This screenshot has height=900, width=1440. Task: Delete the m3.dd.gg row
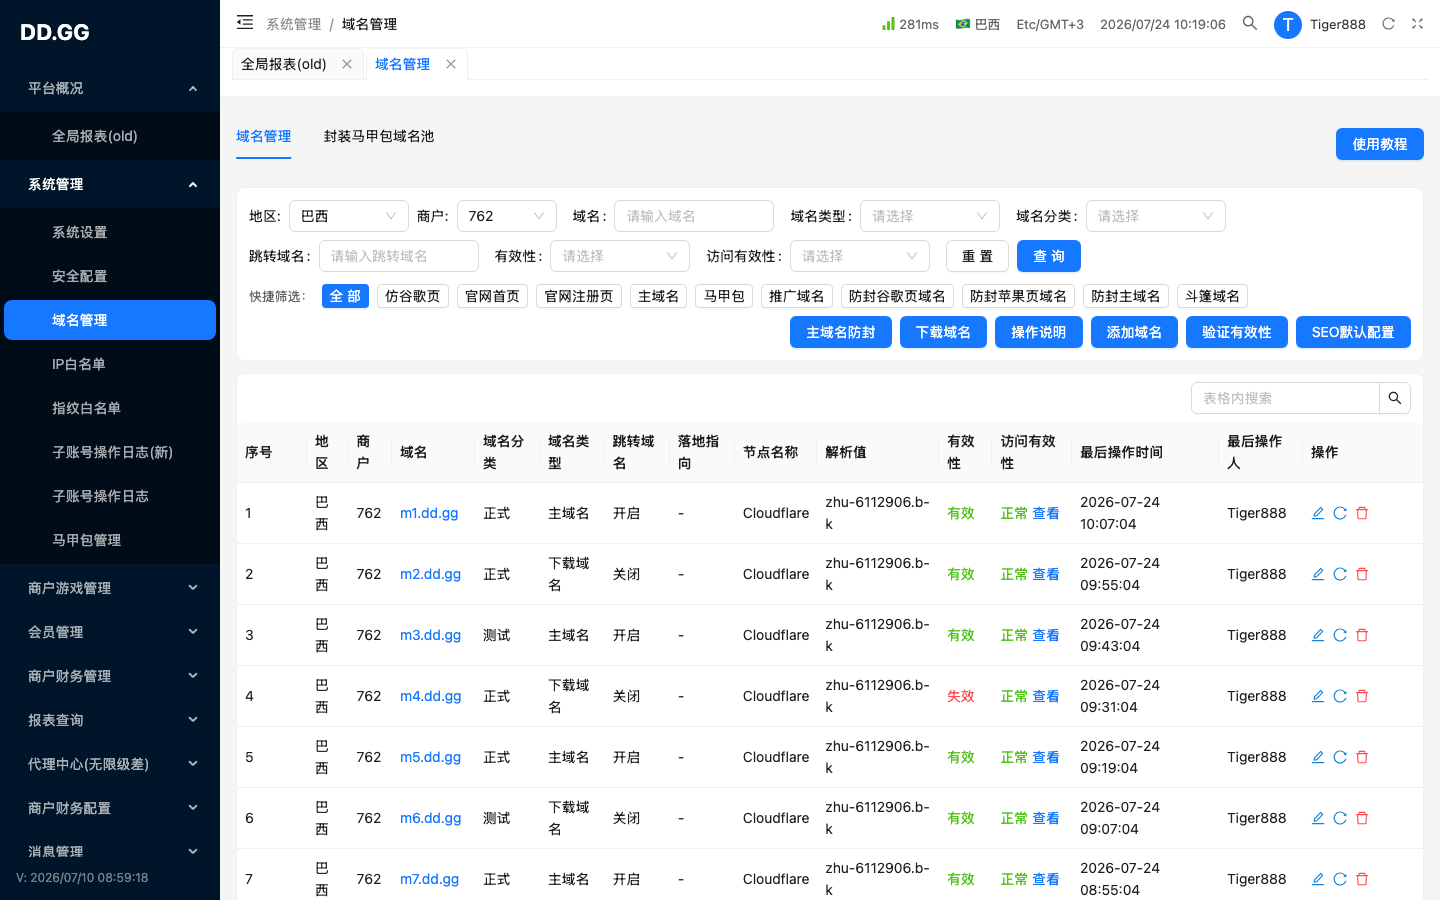tap(1362, 635)
